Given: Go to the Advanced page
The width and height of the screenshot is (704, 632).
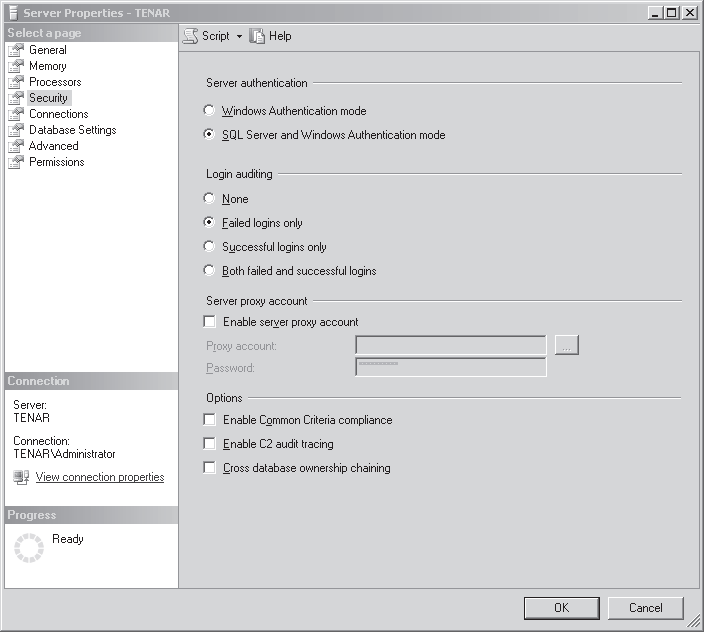Looking at the screenshot, I should click(53, 146).
